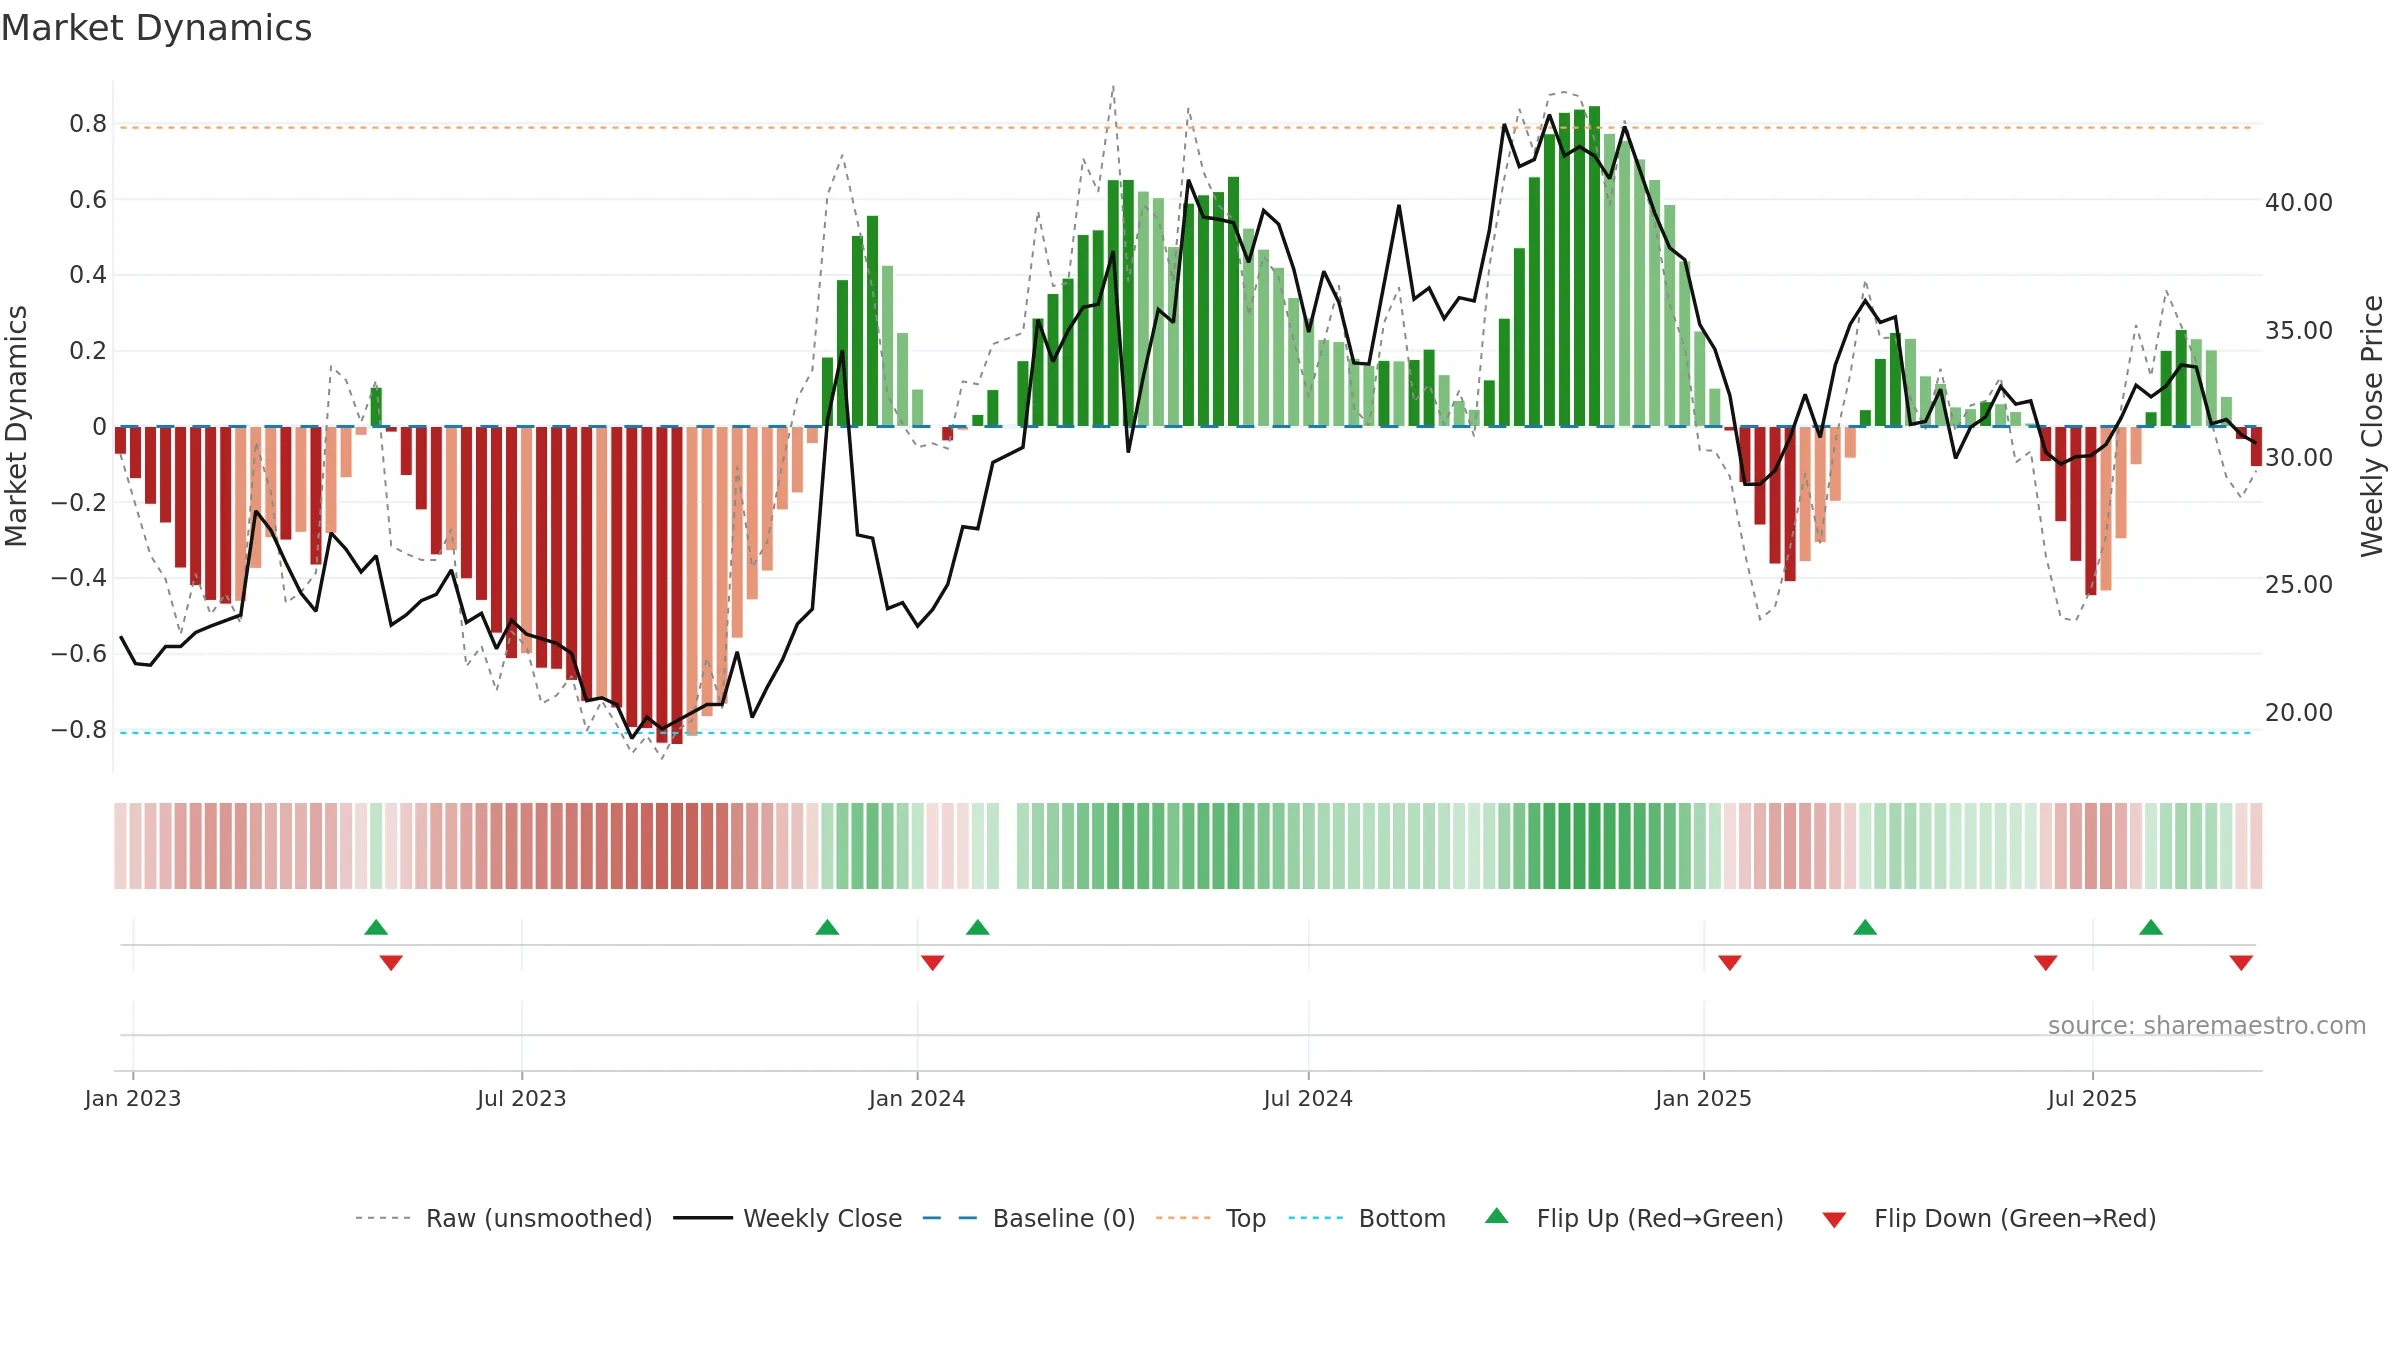Click the last dark red bar at the chart end
Image resolution: width=2400 pixels, height=1350 pixels.
click(2256, 446)
